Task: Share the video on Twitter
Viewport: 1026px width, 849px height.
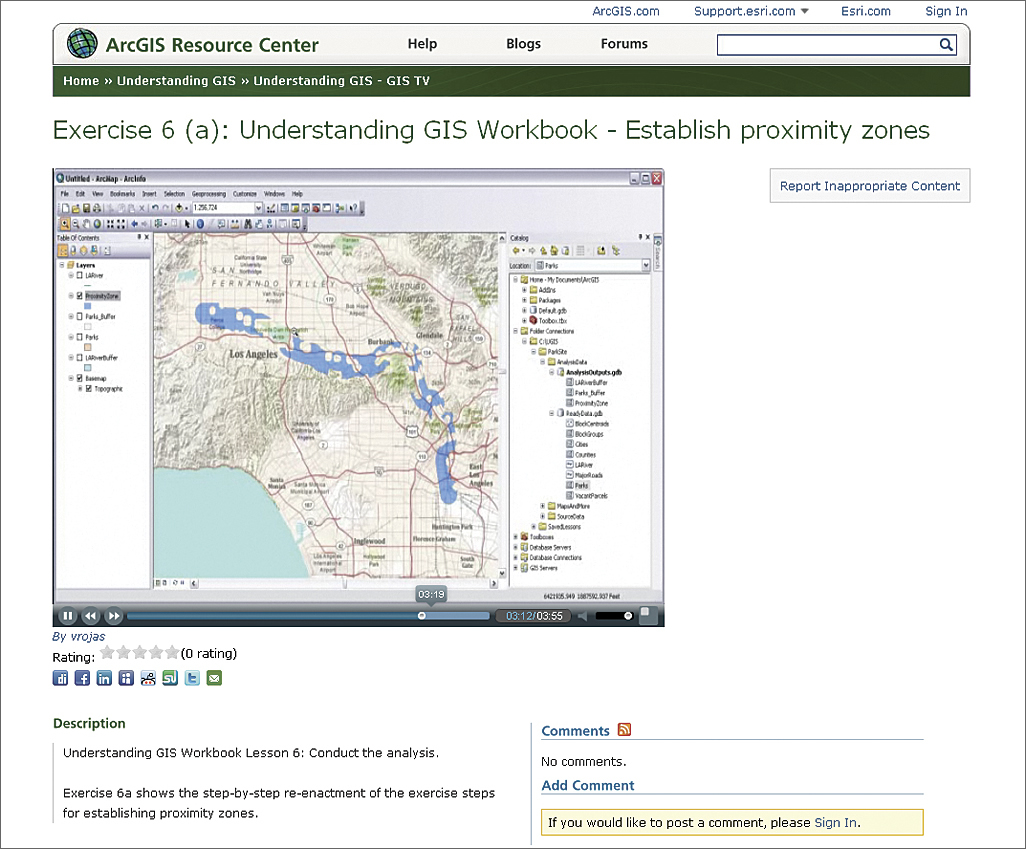Action: pyautogui.click(x=192, y=678)
